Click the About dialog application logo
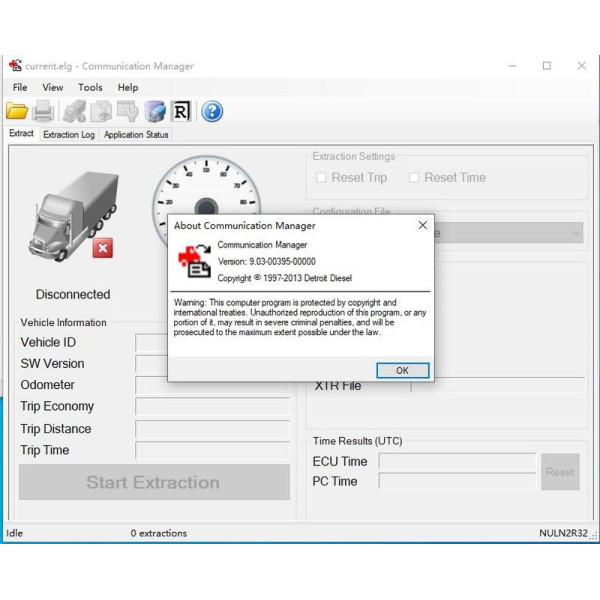The image size is (600, 600). [195, 261]
